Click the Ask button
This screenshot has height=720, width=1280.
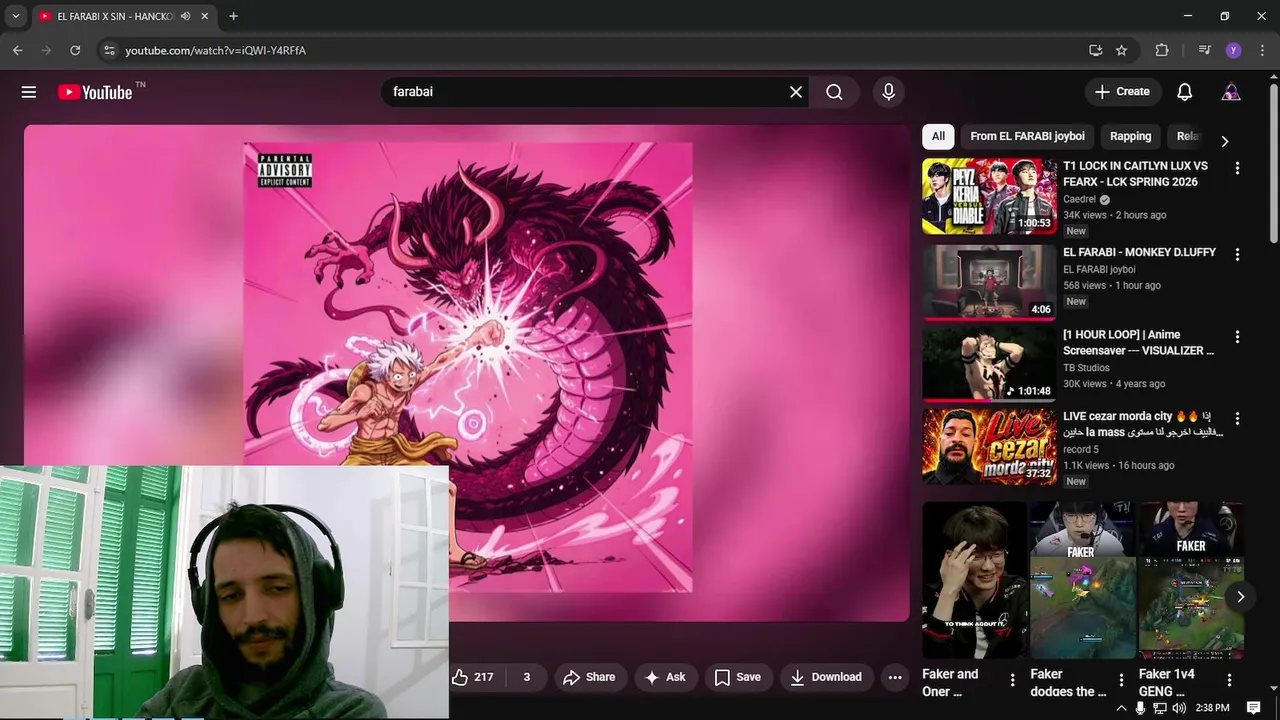pyautogui.click(x=665, y=677)
